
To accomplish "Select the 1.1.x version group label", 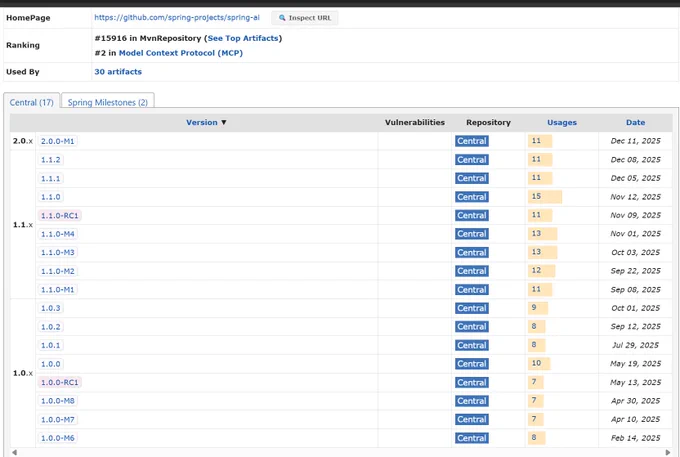I will point(23,225).
